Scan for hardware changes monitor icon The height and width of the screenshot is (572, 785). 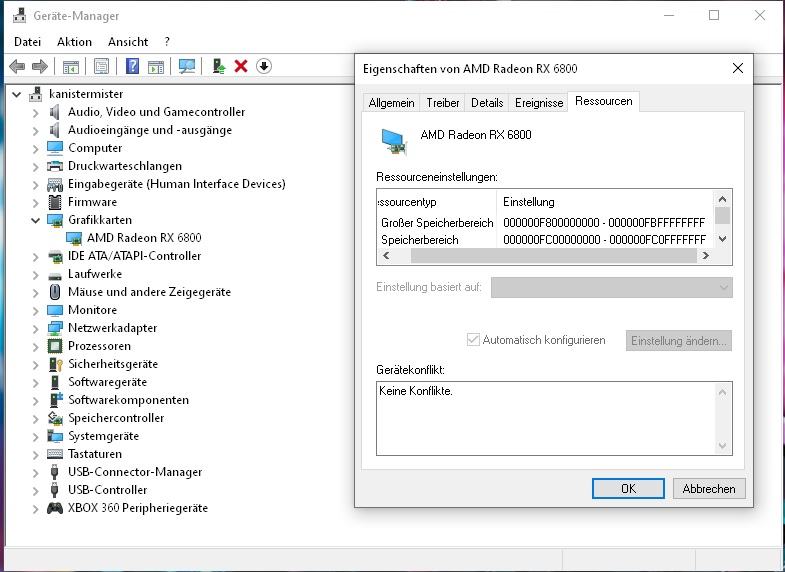tap(187, 66)
